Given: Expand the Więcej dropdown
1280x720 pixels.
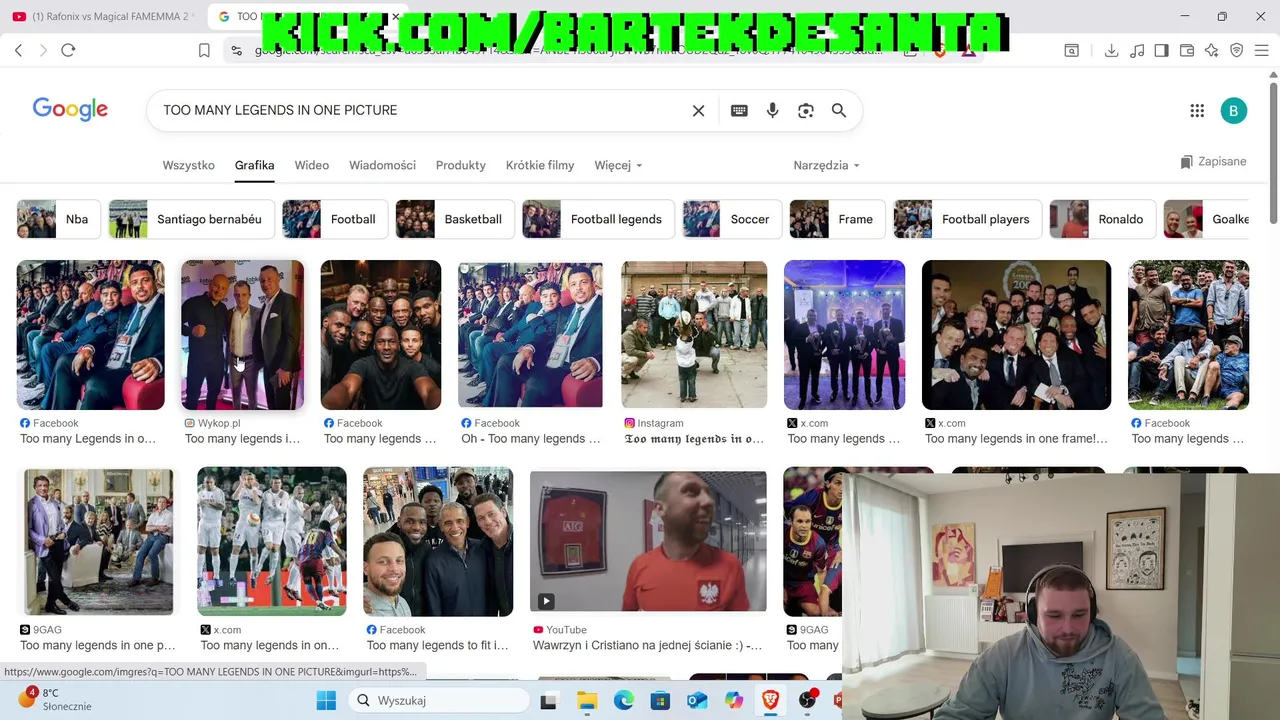Looking at the screenshot, I should pos(618,165).
